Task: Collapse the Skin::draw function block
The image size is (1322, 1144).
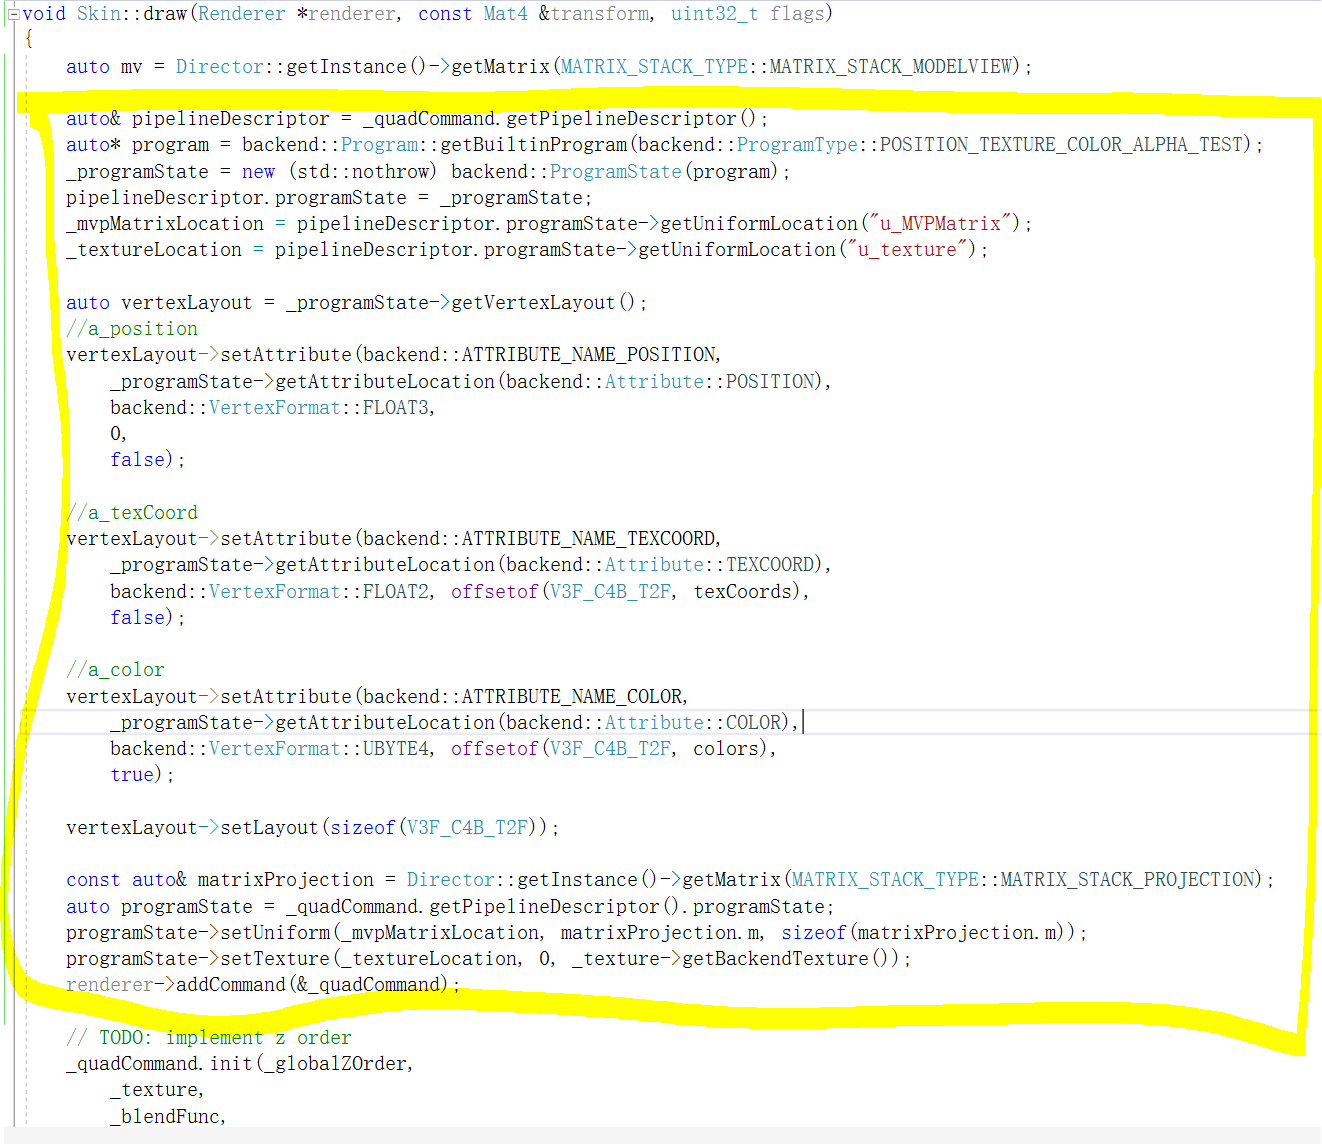Action: pos(14,14)
